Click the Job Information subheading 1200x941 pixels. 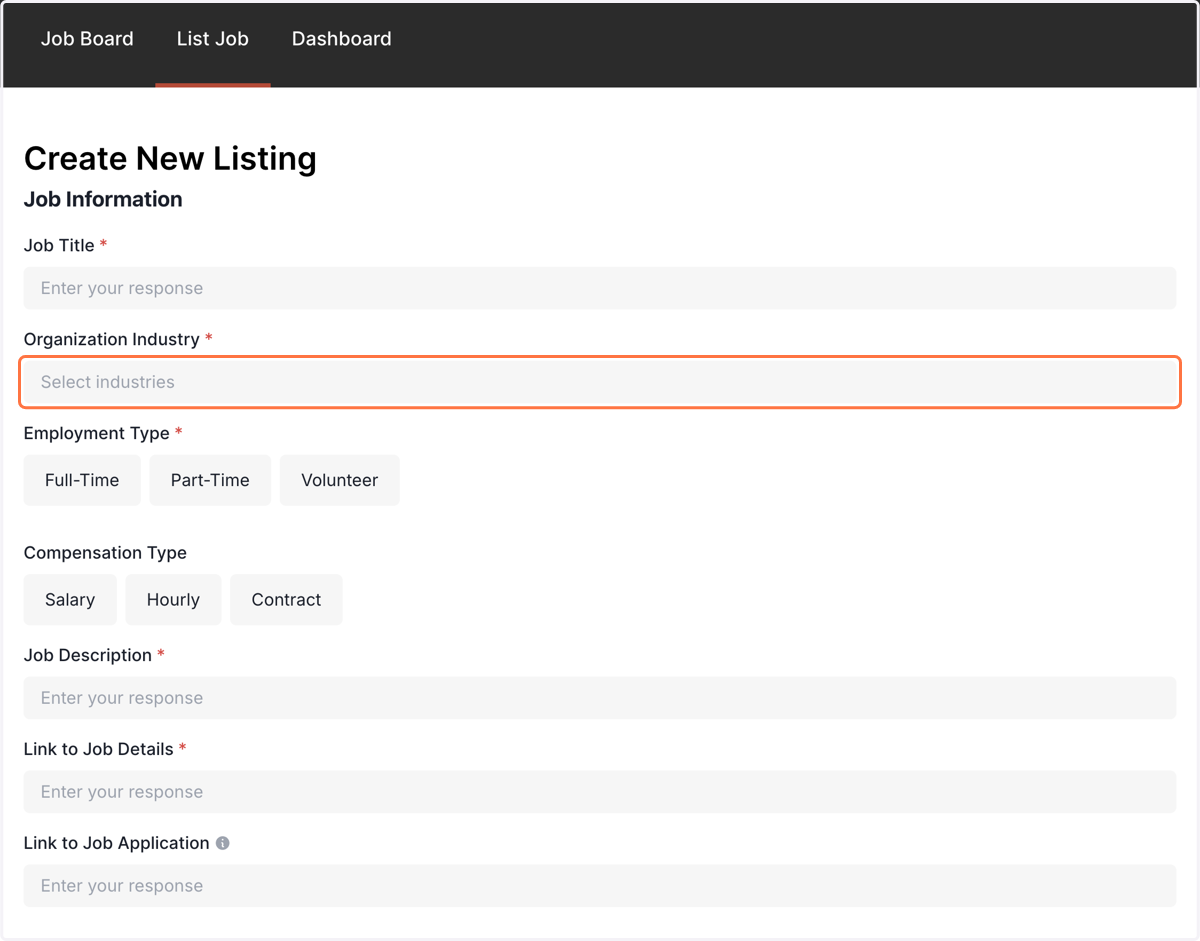pyautogui.click(x=103, y=199)
